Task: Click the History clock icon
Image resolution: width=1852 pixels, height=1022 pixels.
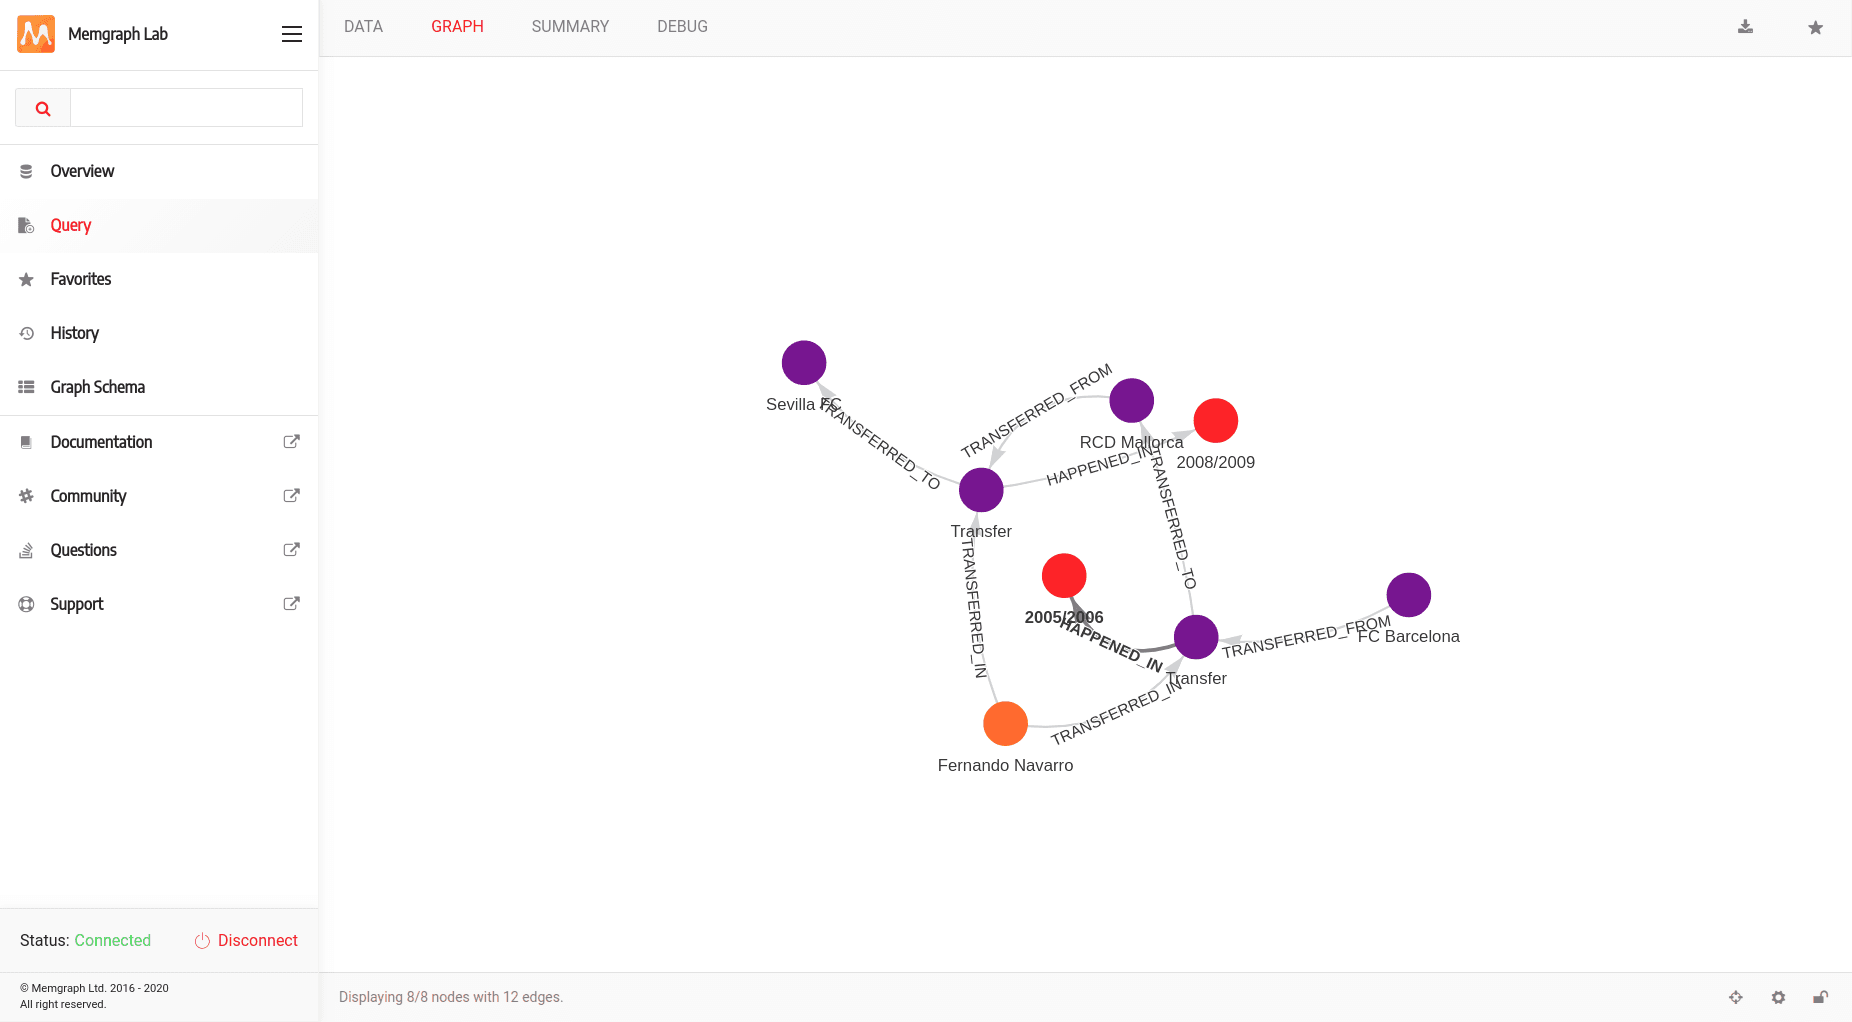Action: 27,334
